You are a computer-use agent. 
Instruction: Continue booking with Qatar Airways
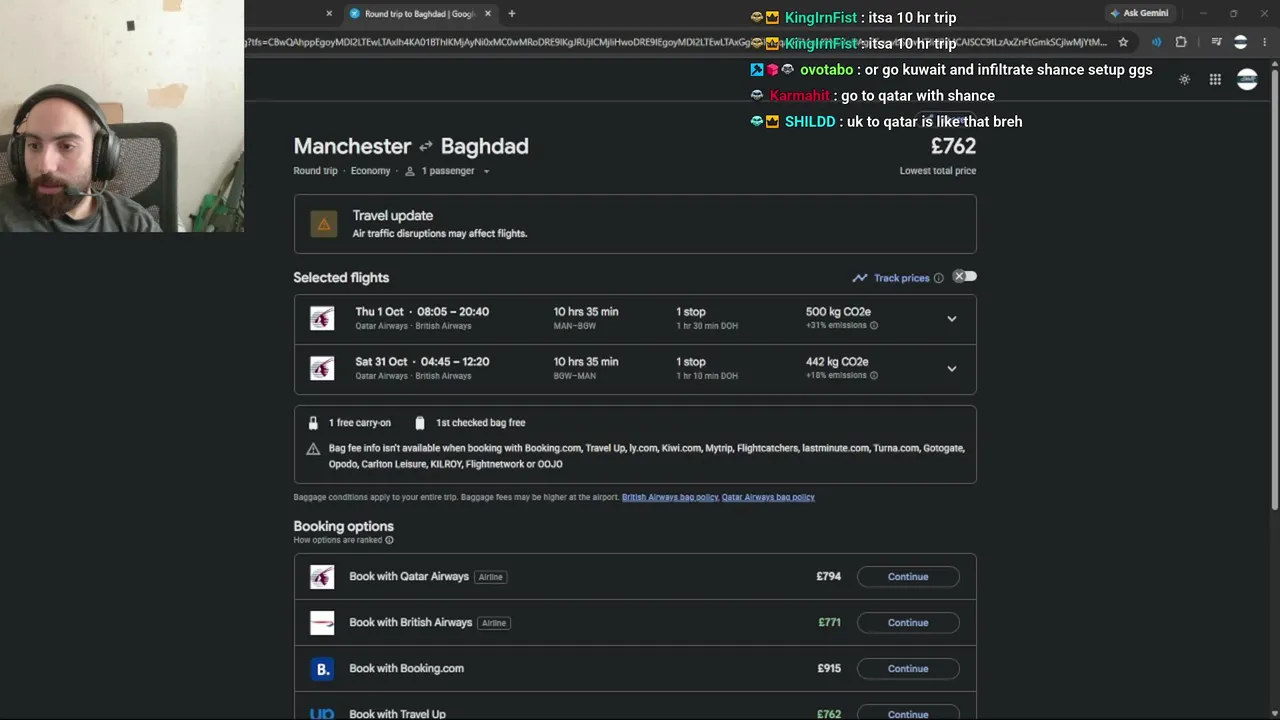(x=908, y=577)
